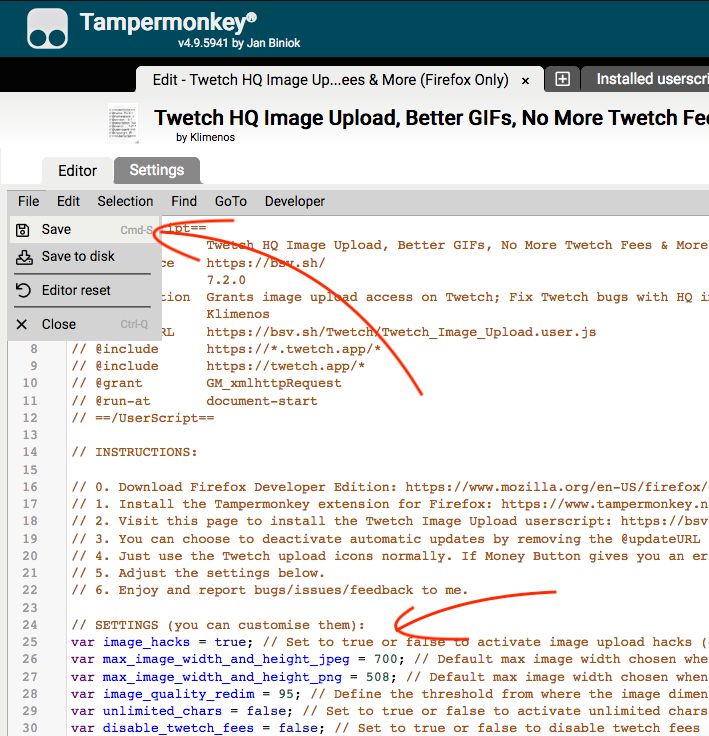709x736 pixels.
Task: Click line number 30 in the gutter
Action: (x=30, y=728)
